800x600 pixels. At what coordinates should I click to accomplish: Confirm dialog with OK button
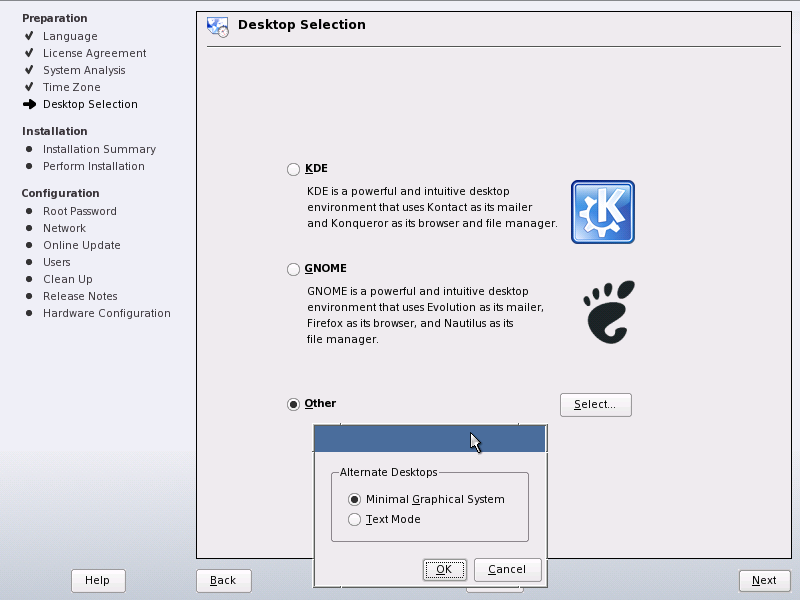pos(444,569)
